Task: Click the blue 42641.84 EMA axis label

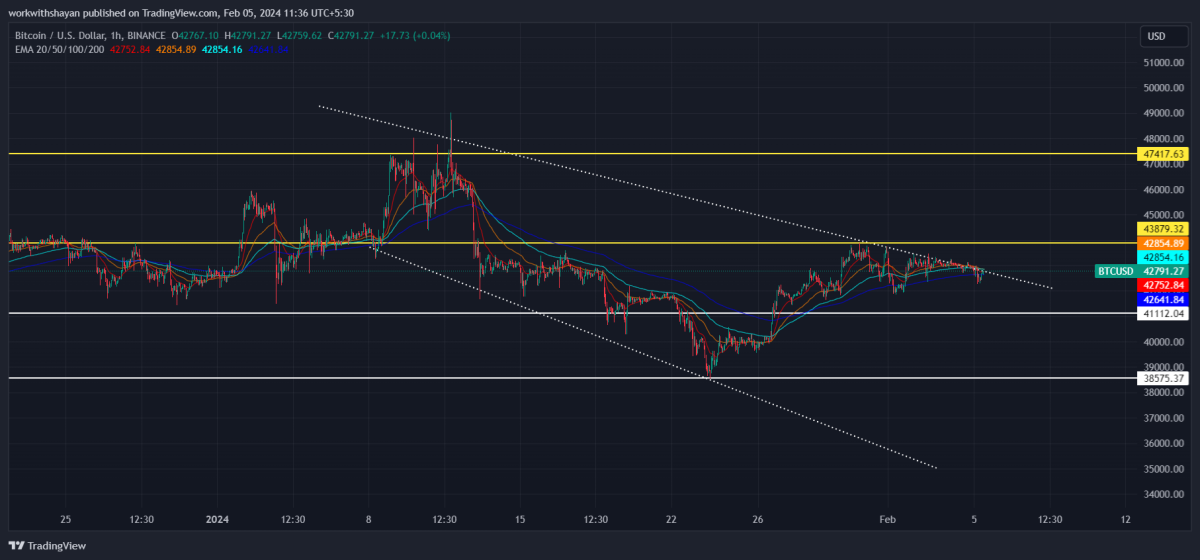Action: tap(1162, 299)
